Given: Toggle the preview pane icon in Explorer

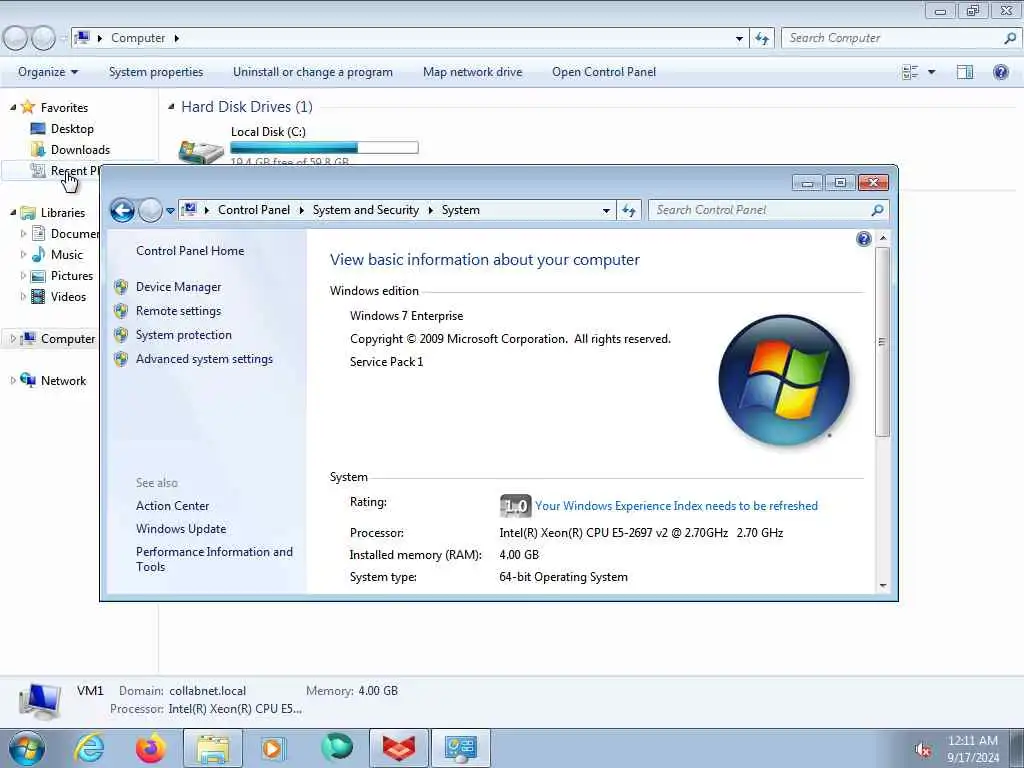Looking at the screenshot, I should pos(965,72).
